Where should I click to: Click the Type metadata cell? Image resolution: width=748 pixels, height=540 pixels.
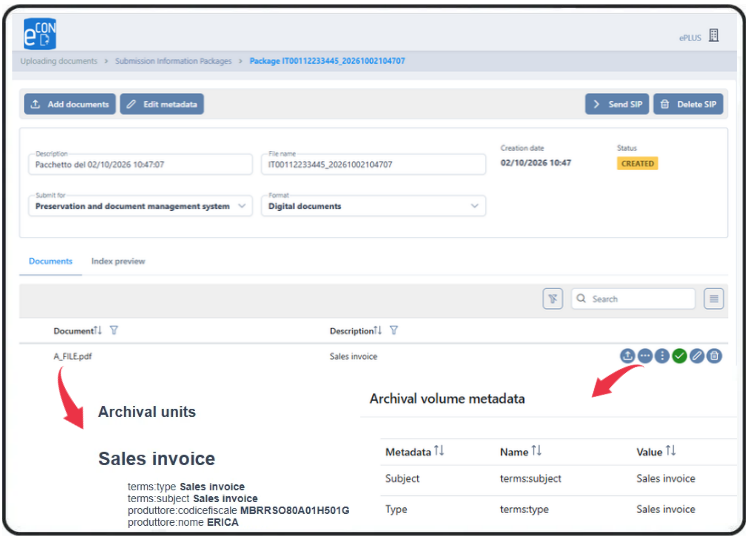[396, 509]
